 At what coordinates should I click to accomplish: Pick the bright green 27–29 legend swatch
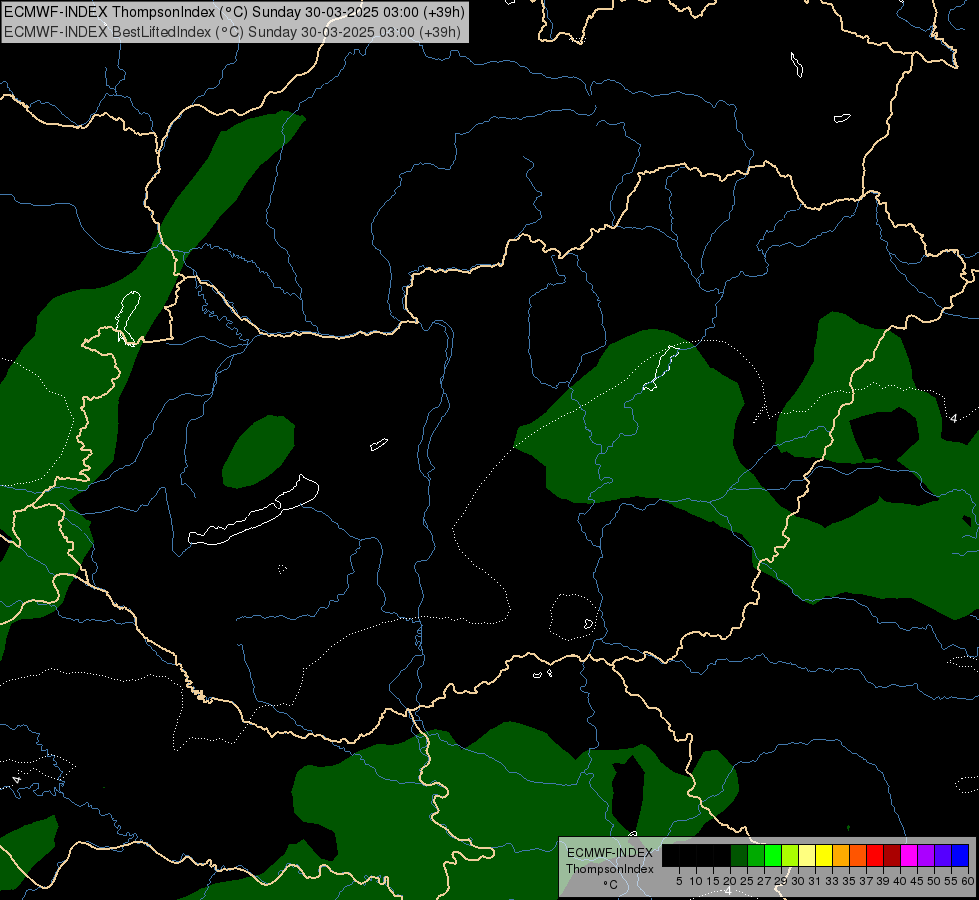772,855
